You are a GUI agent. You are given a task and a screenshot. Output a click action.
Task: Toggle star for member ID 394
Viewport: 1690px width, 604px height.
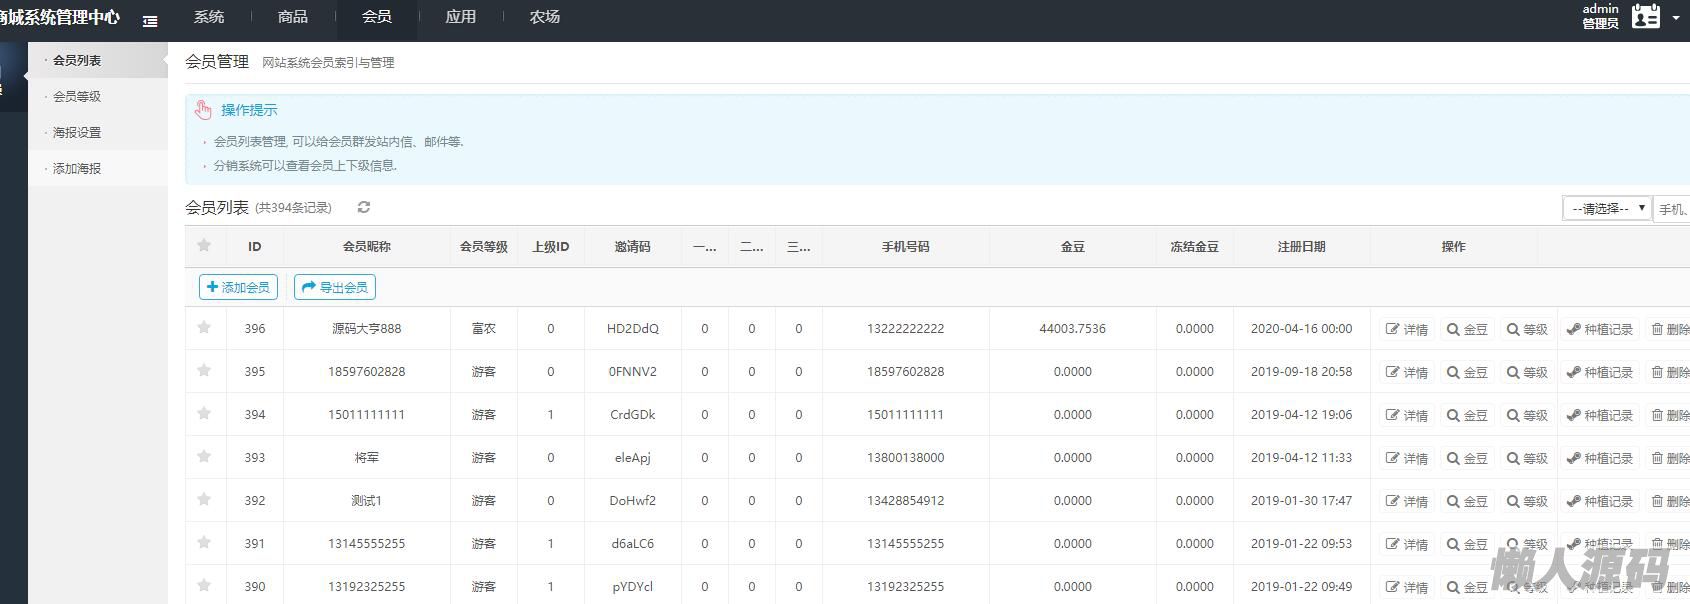(204, 413)
